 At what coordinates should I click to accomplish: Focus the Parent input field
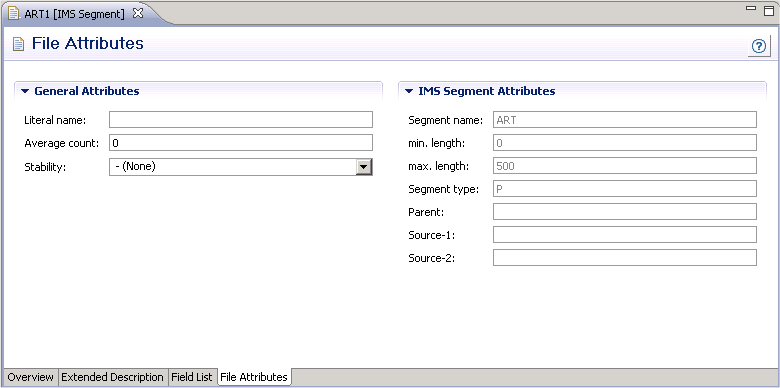pos(625,211)
